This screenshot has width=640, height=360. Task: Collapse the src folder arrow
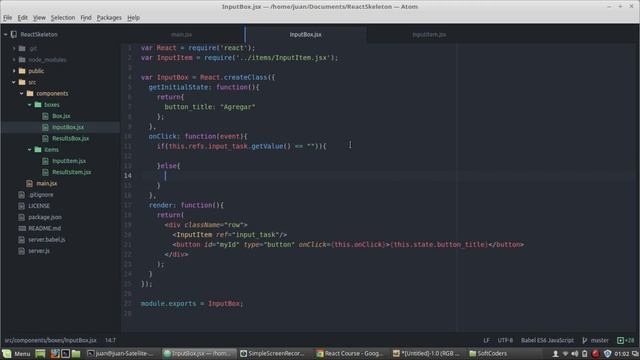14,82
